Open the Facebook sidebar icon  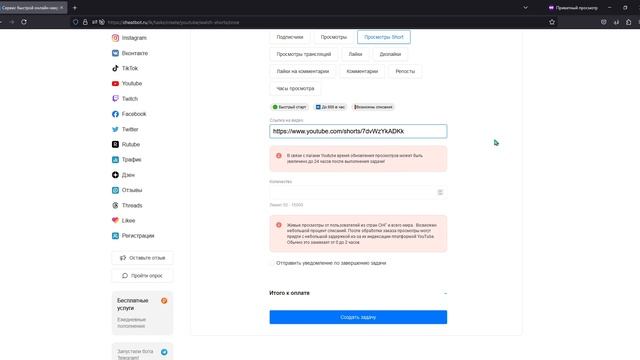(116, 114)
